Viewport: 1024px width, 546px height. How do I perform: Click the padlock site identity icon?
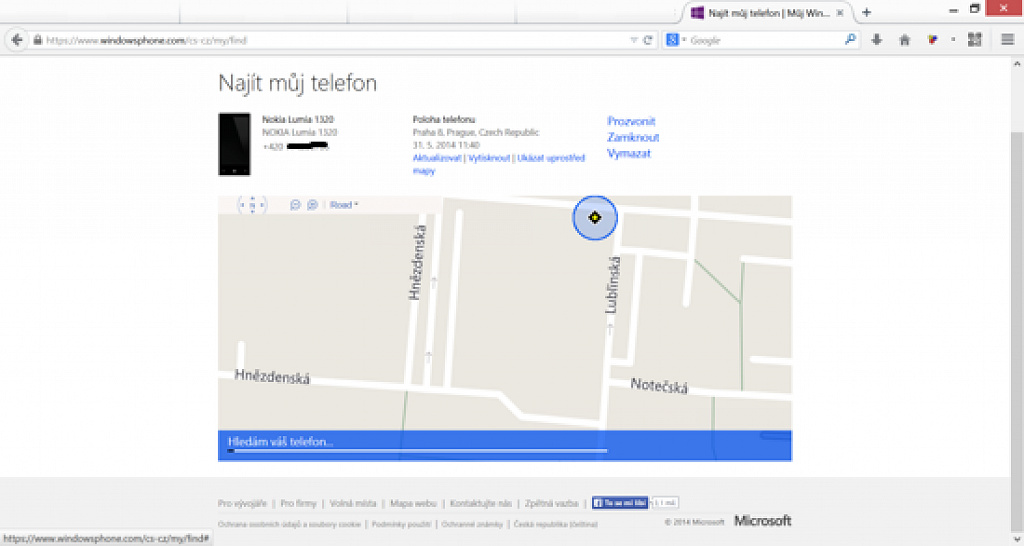[x=38, y=40]
